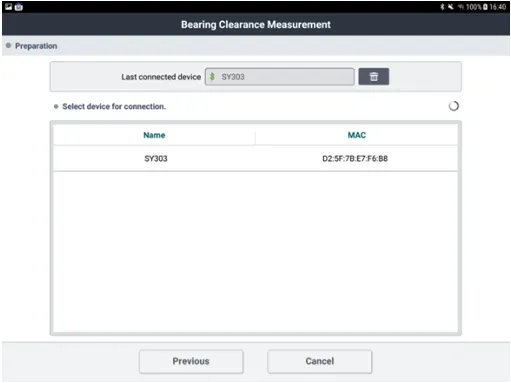Click the loading spinner icon

coord(453,106)
